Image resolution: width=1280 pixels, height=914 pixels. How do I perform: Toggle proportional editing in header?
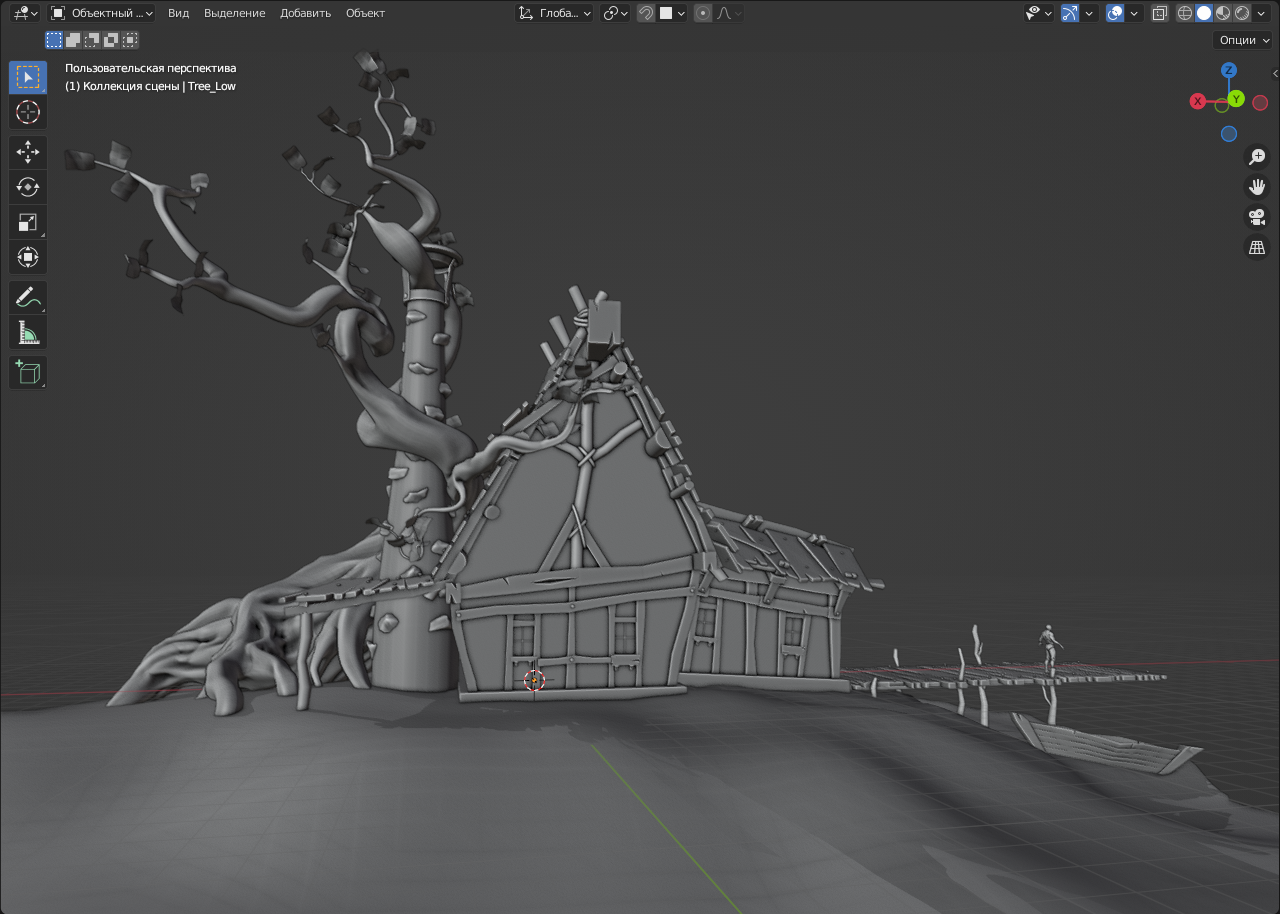[703, 13]
